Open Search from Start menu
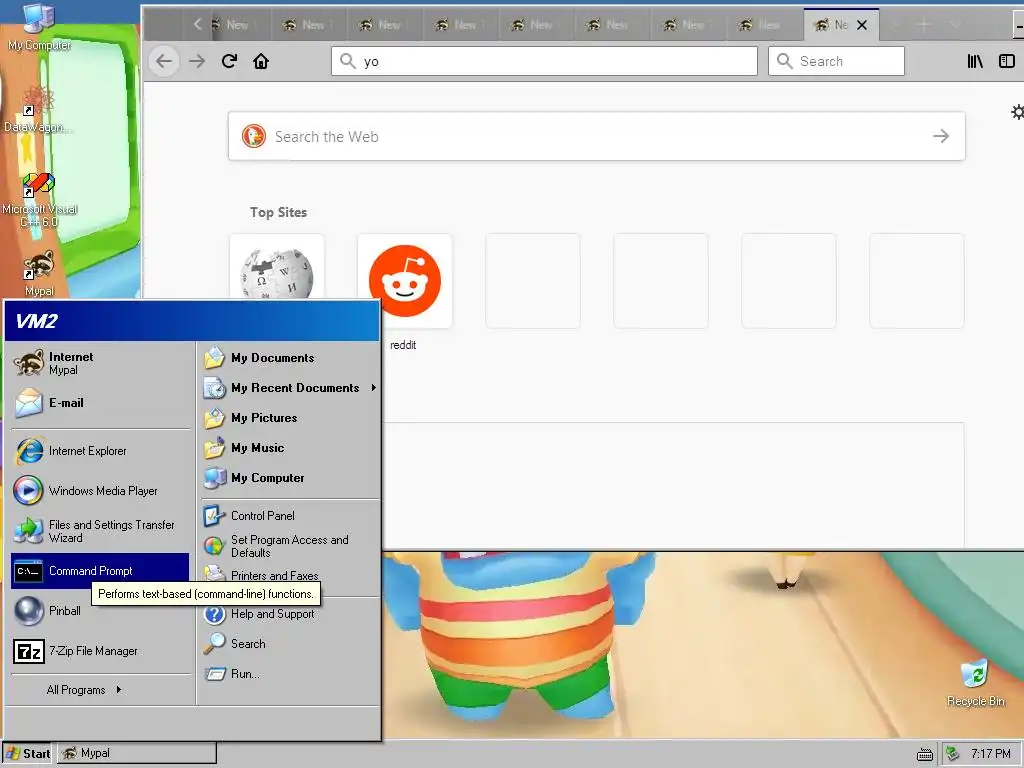The image size is (1024, 768). [x=290, y=644]
